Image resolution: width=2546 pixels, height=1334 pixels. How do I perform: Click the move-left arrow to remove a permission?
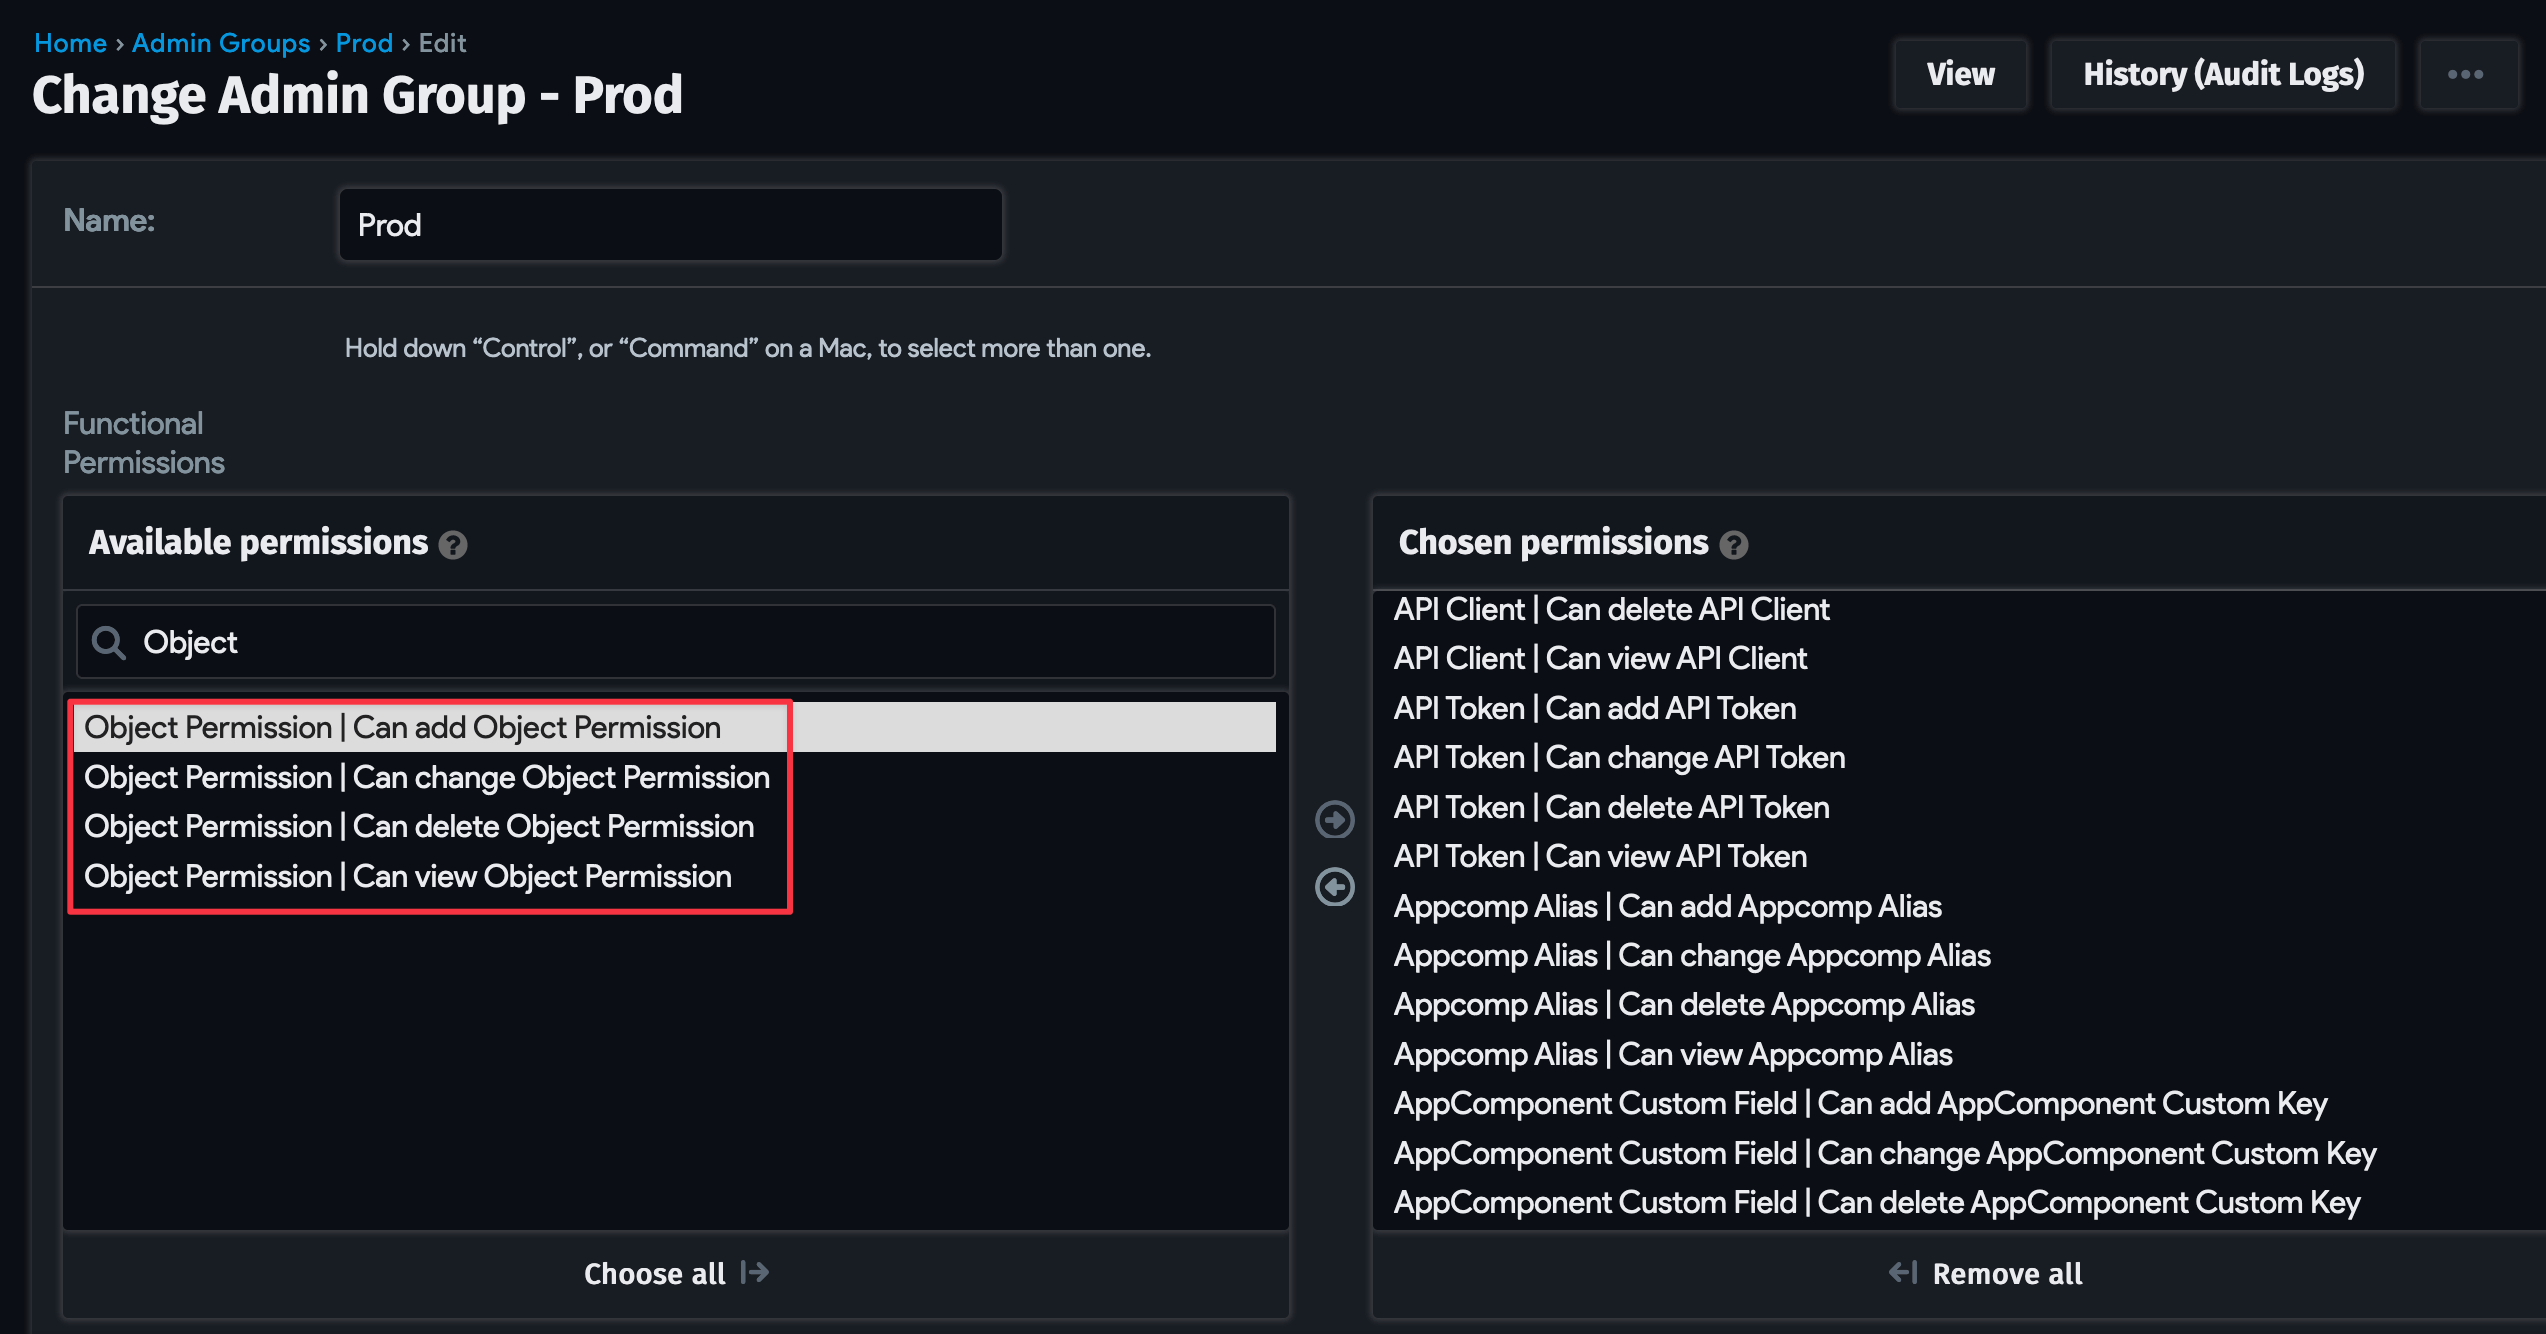(1334, 887)
